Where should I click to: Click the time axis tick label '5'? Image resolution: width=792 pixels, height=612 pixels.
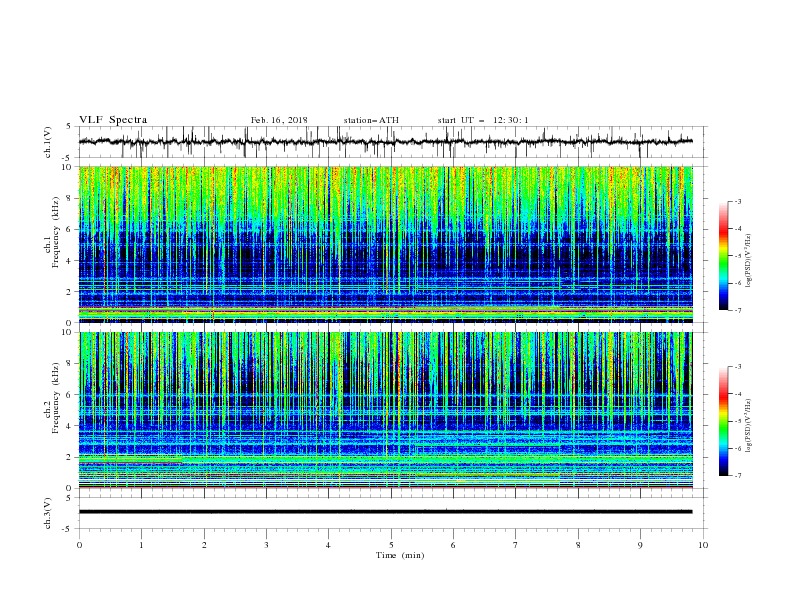[391, 545]
